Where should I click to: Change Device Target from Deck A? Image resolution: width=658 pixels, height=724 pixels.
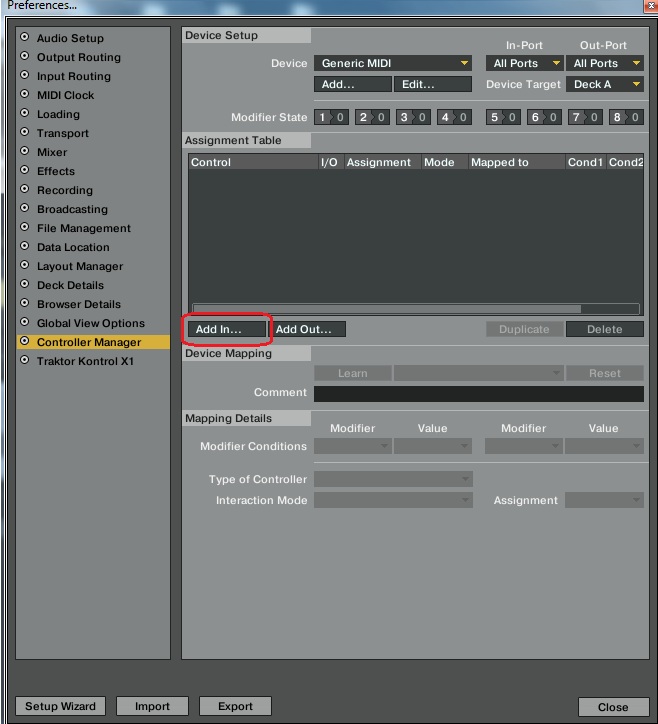pos(604,84)
